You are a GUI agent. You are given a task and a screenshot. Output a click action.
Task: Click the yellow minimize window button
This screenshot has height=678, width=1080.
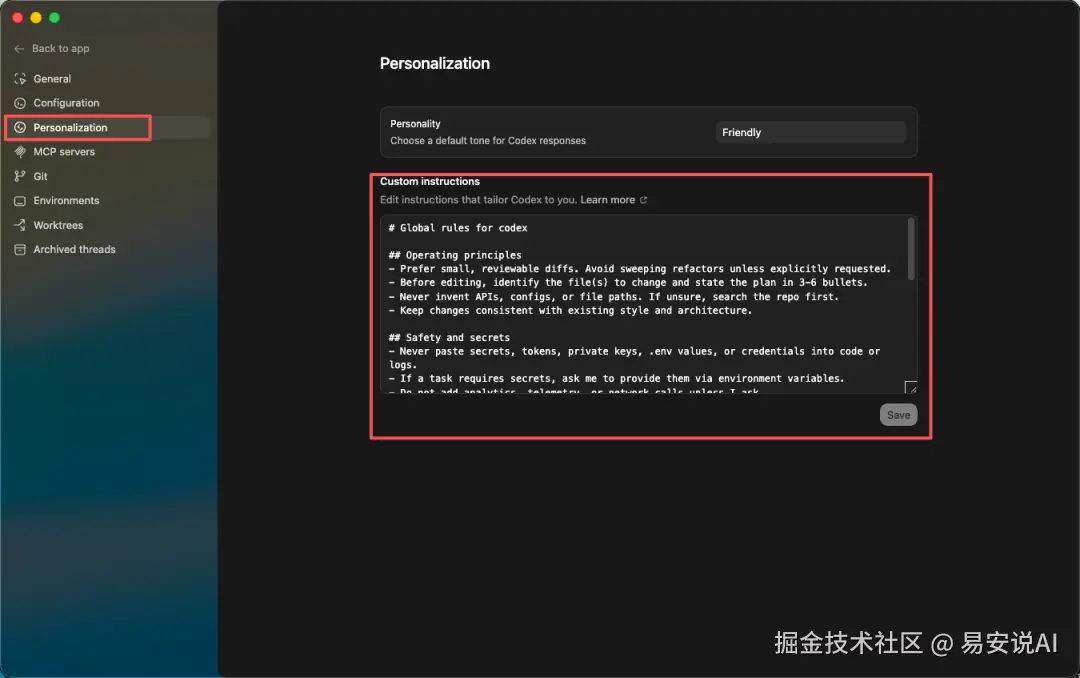(x=36, y=17)
